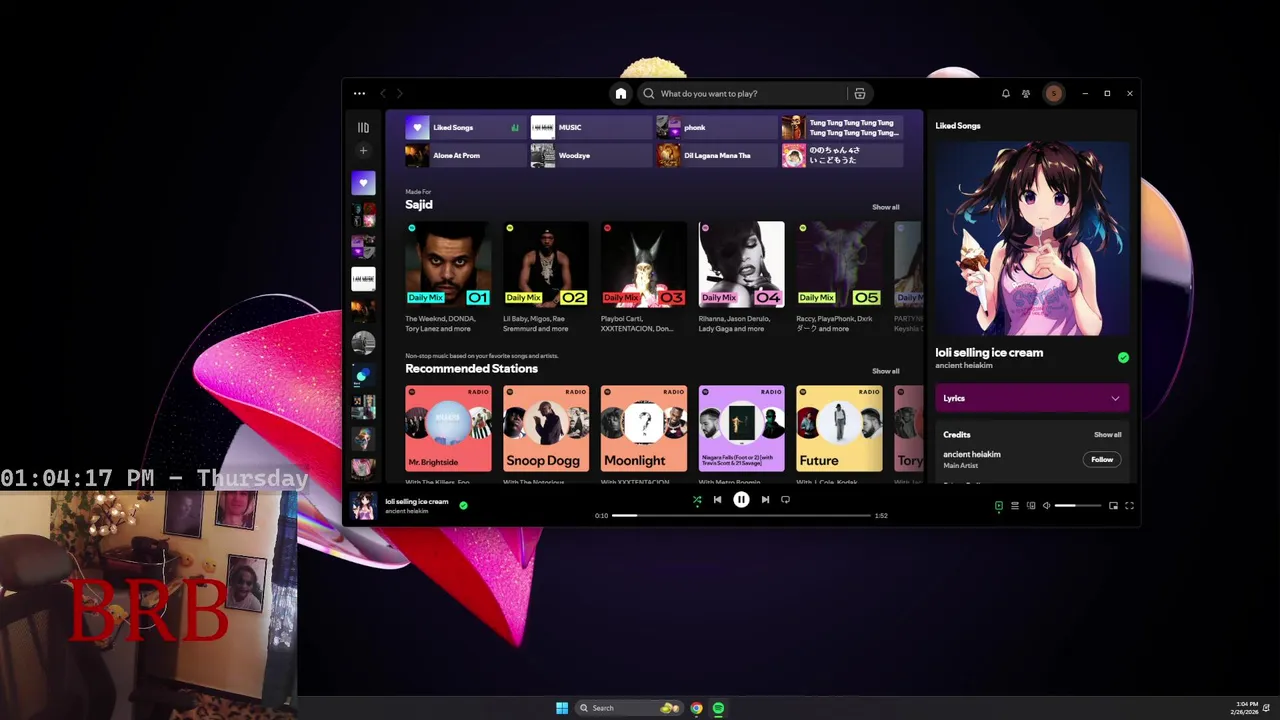Open loli selling ice cream title in panel
The height and width of the screenshot is (720, 1280).
click(x=989, y=353)
